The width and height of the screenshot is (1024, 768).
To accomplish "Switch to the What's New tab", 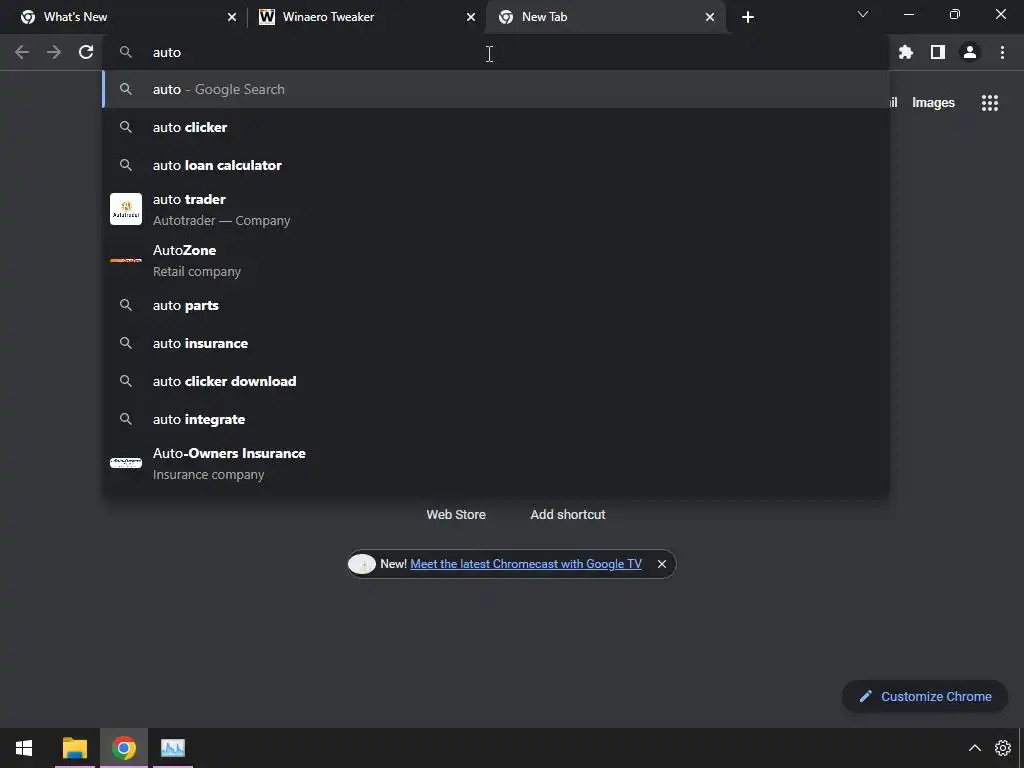I will click(124, 17).
